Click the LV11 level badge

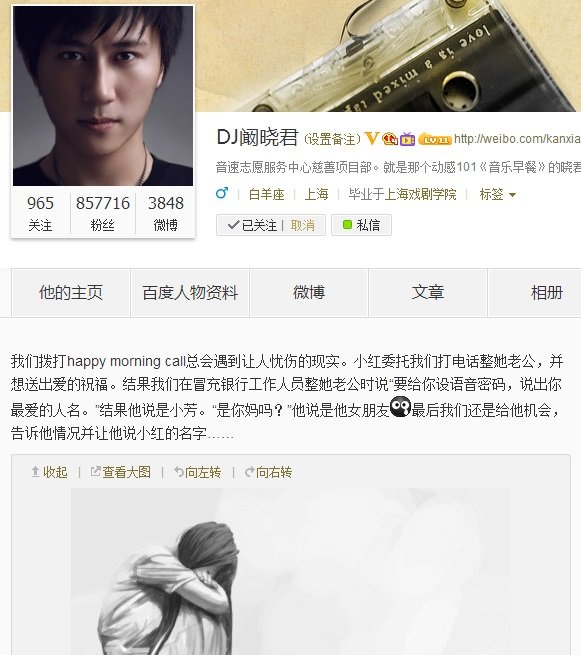point(435,139)
